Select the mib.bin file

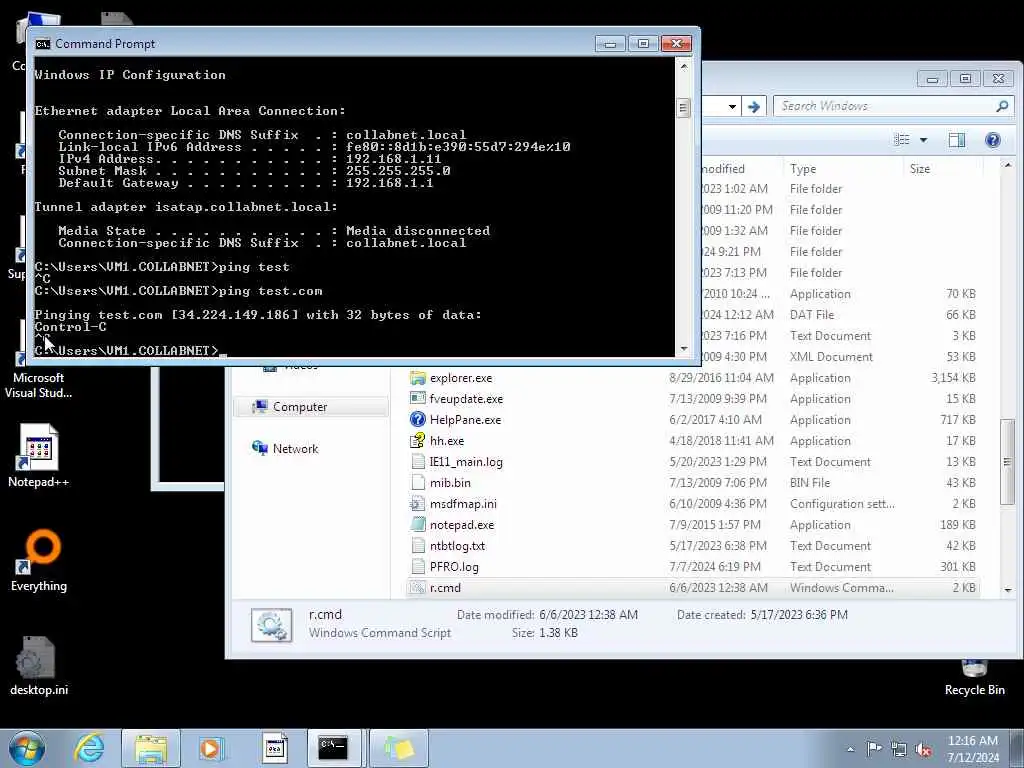[x=450, y=483]
